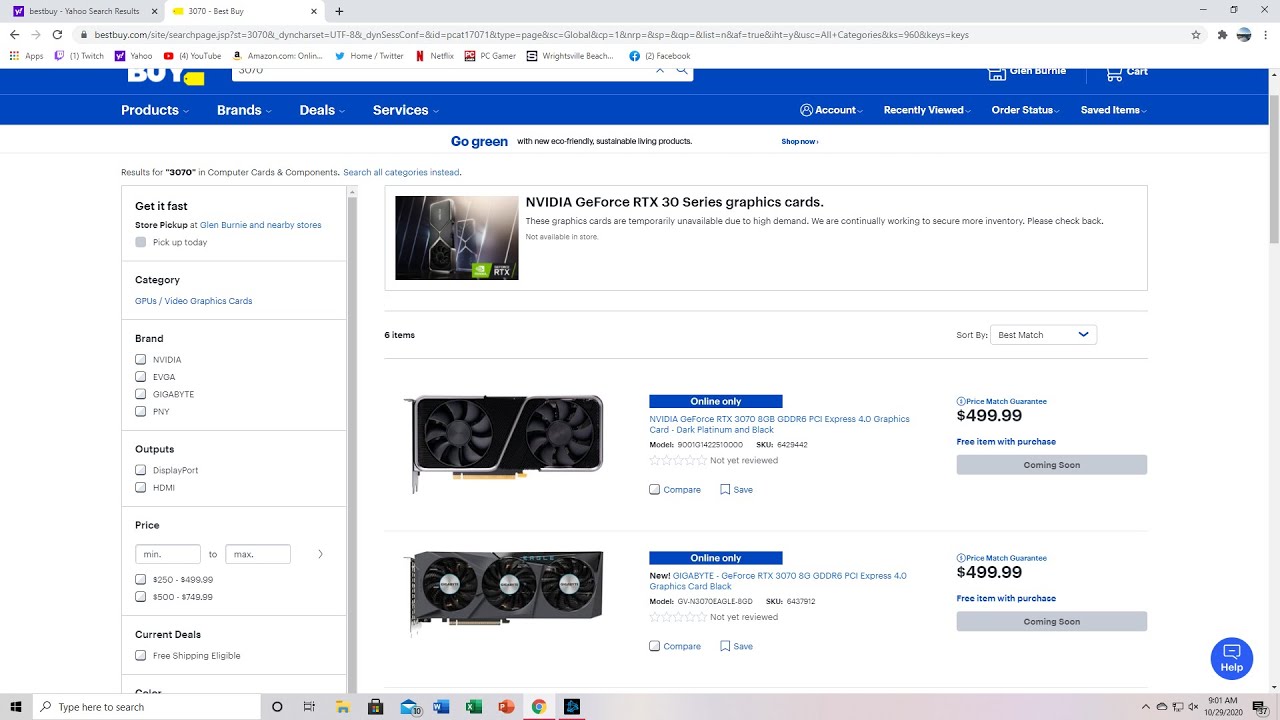Open the Amazon.com bookmark

point(278,56)
